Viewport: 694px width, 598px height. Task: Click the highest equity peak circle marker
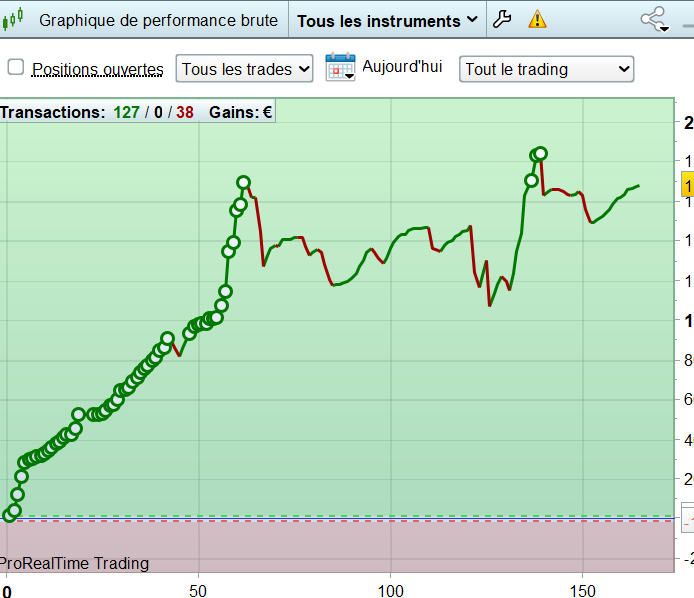point(540,154)
